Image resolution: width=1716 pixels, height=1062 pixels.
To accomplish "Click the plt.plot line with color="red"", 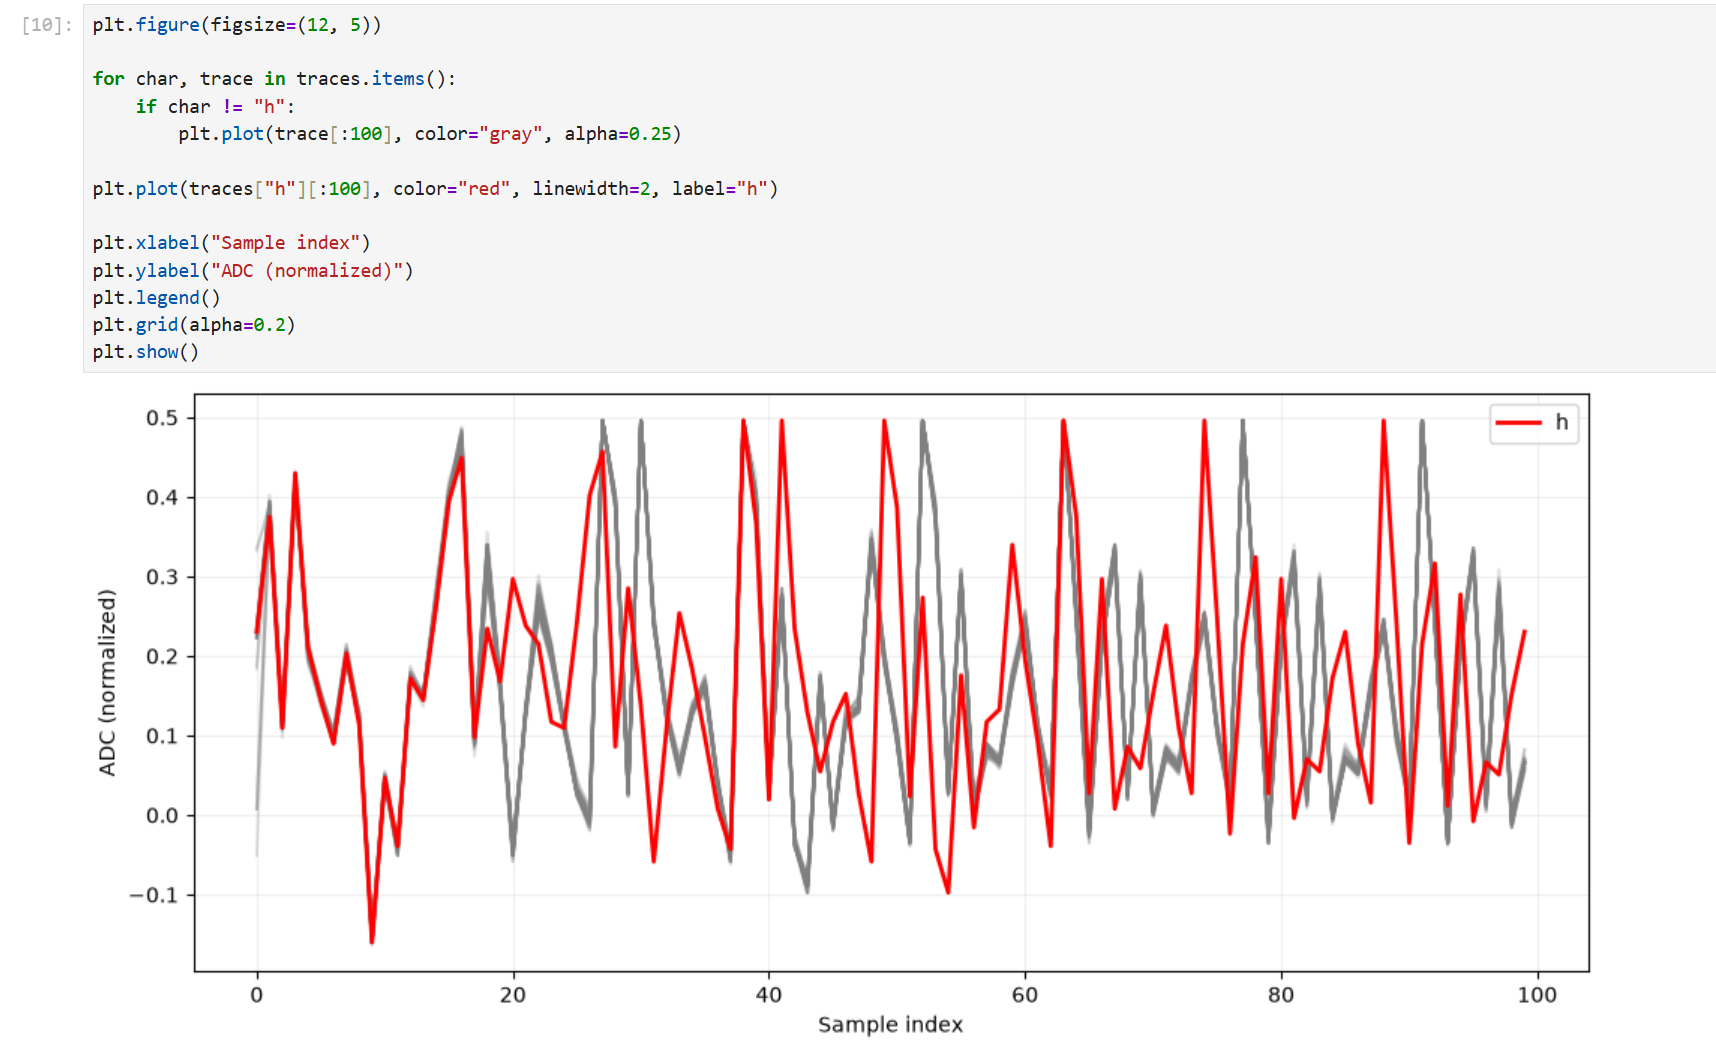I will click(435, 188).
